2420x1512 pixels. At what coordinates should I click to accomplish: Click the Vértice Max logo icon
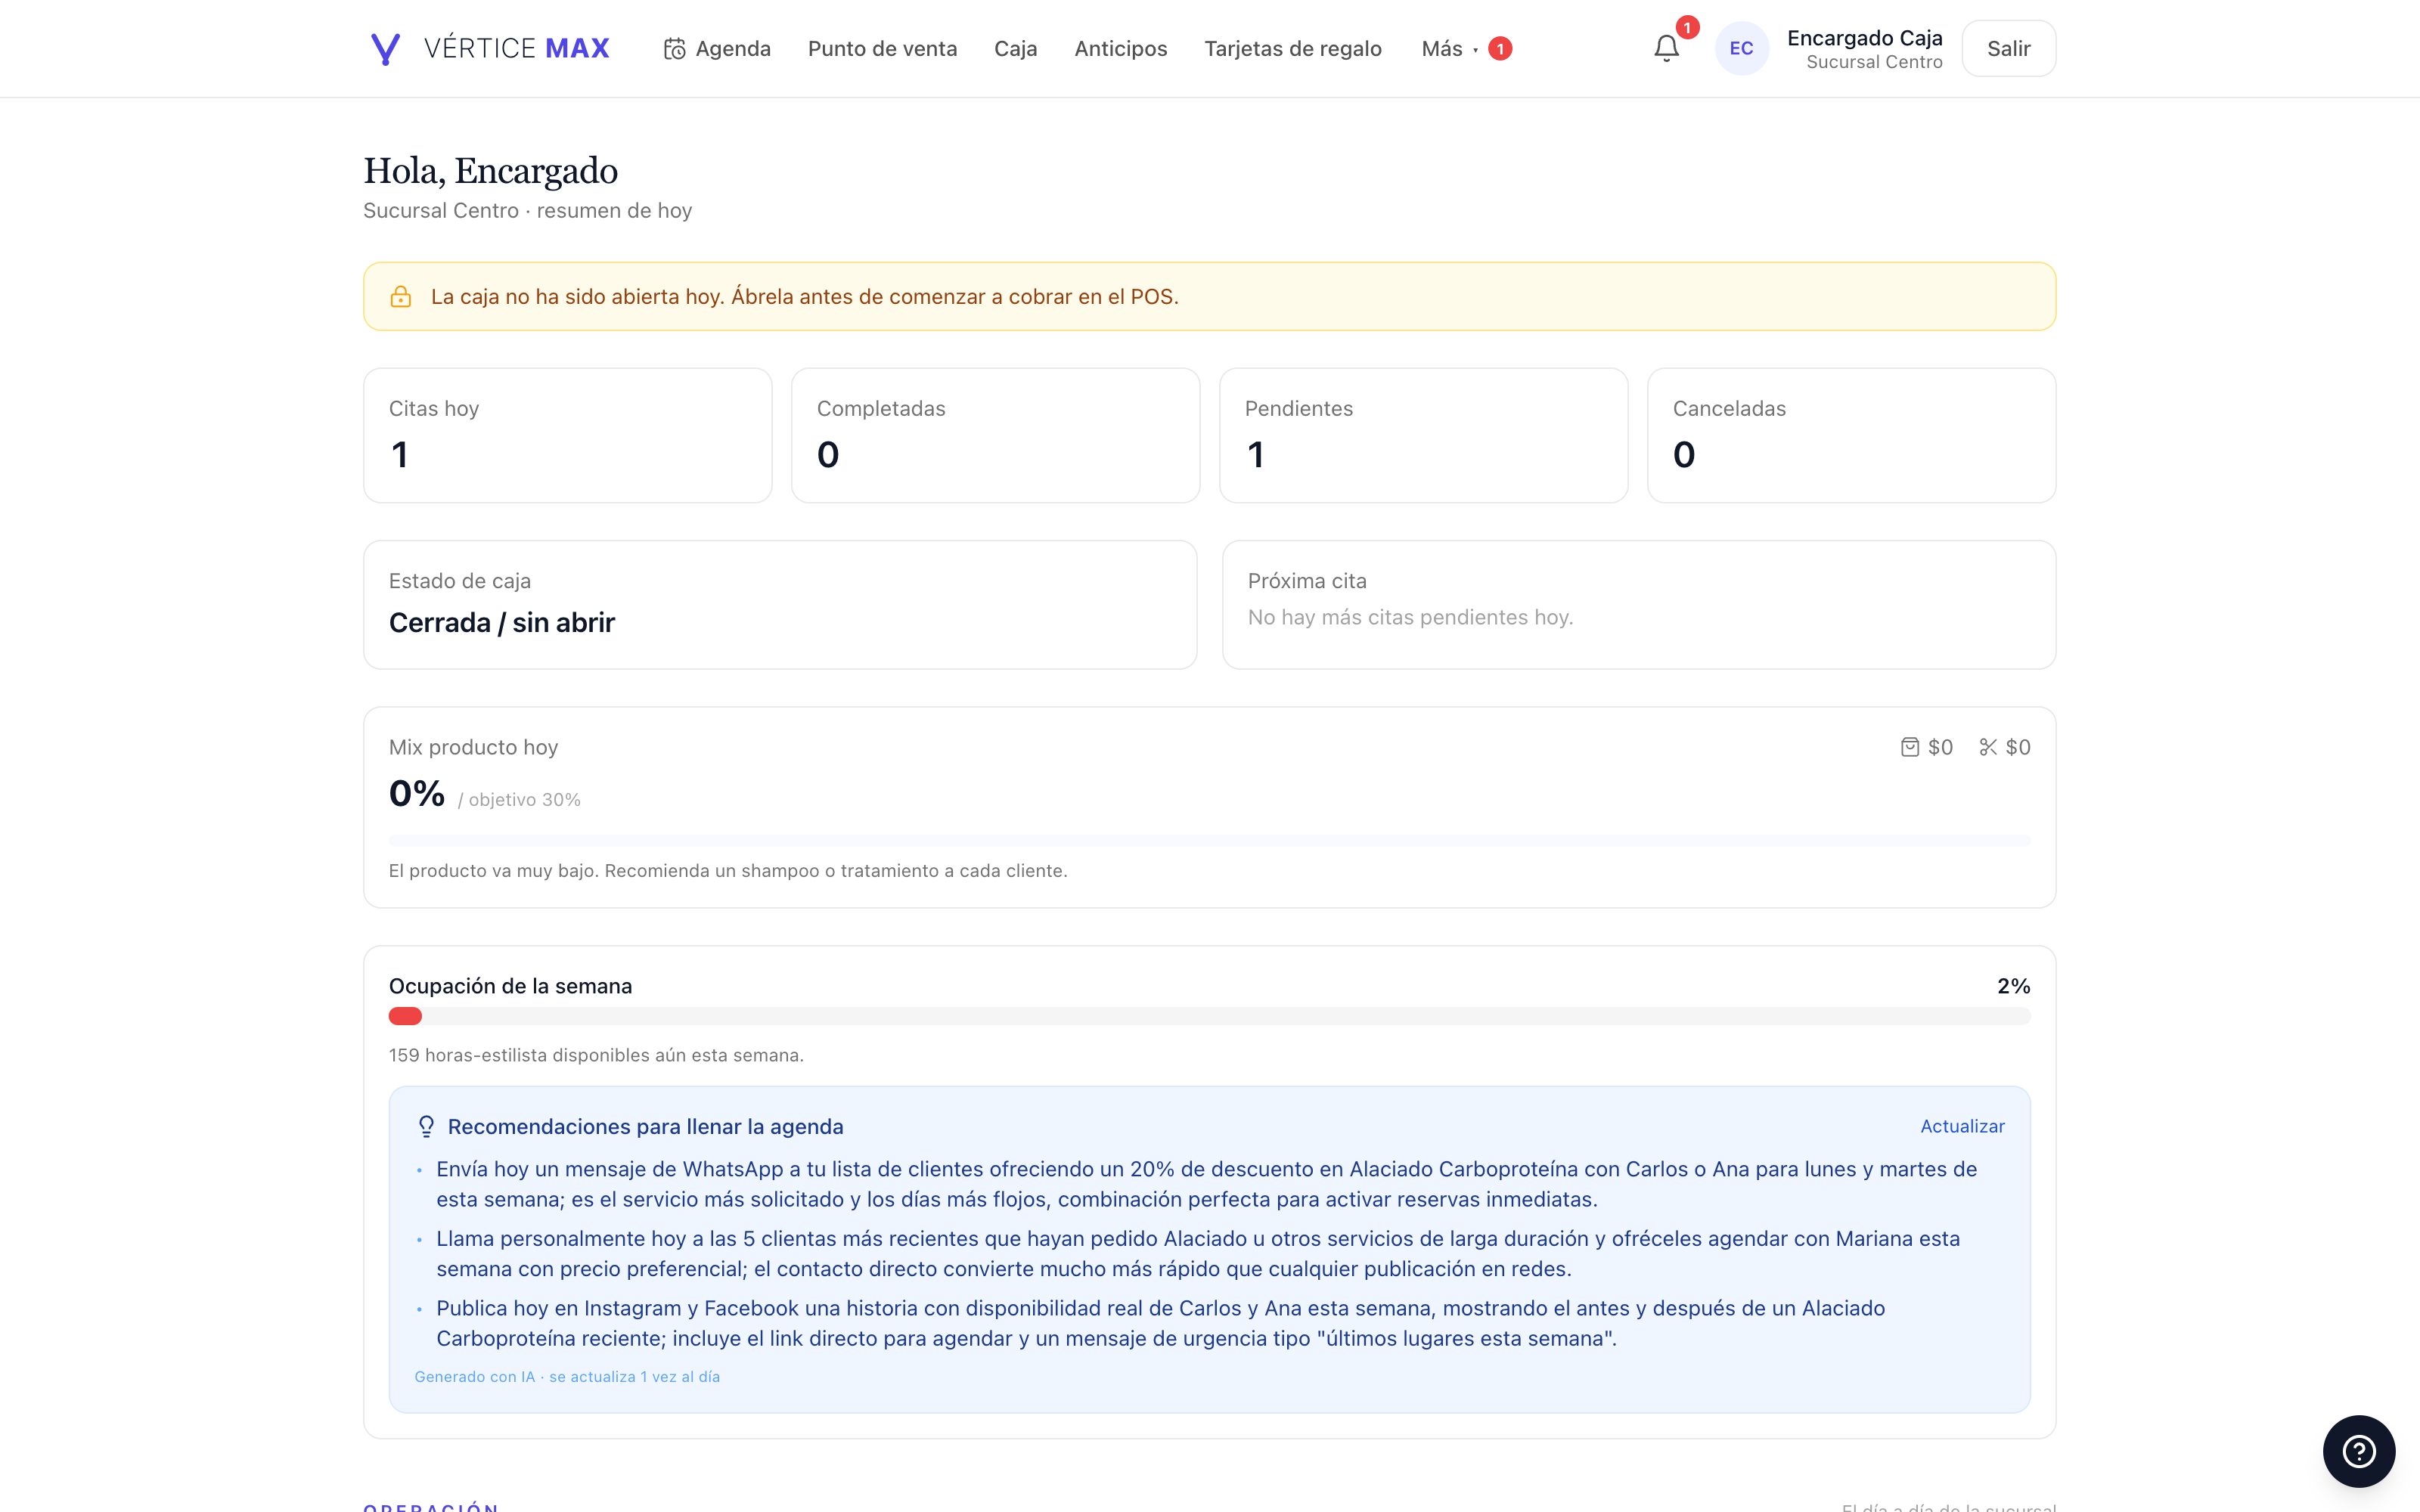click(x=385, y=49)
